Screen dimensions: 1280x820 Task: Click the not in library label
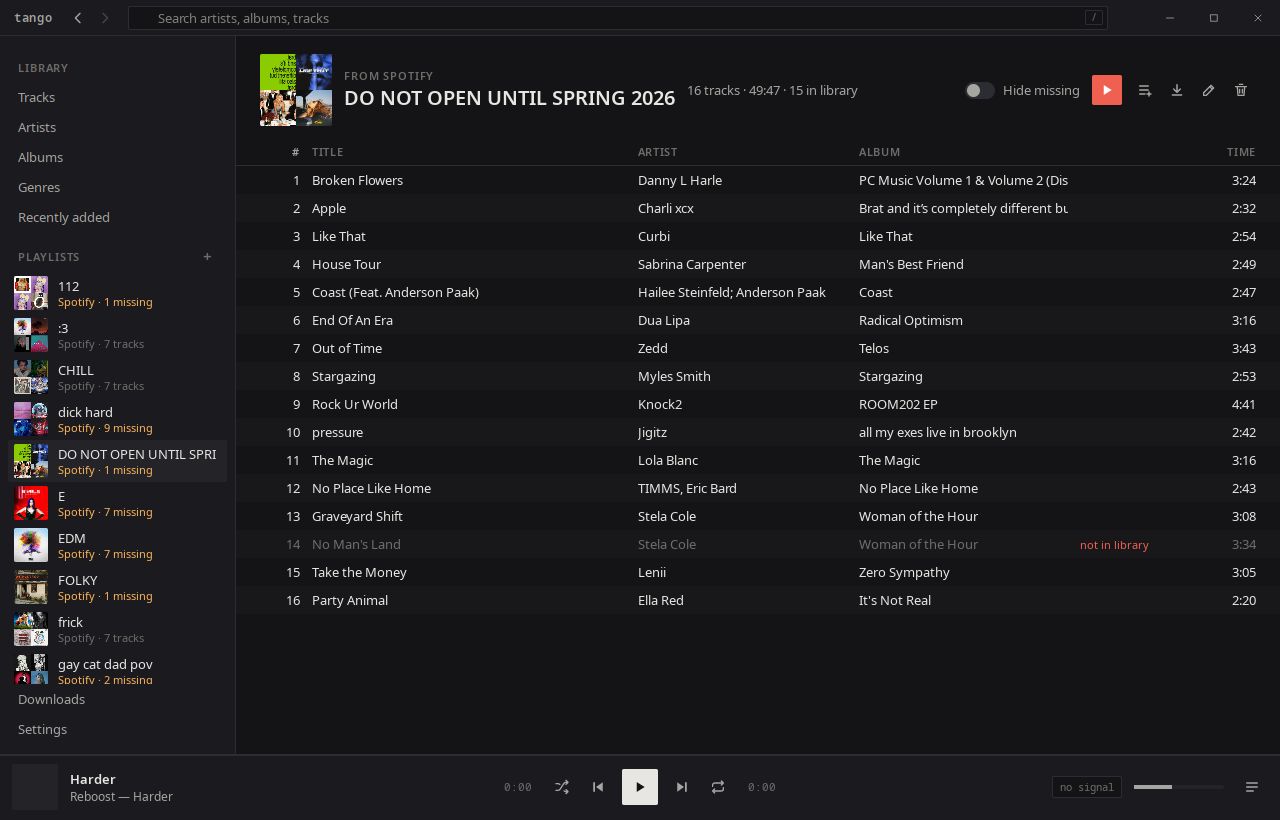click(x=1114, y=545)
